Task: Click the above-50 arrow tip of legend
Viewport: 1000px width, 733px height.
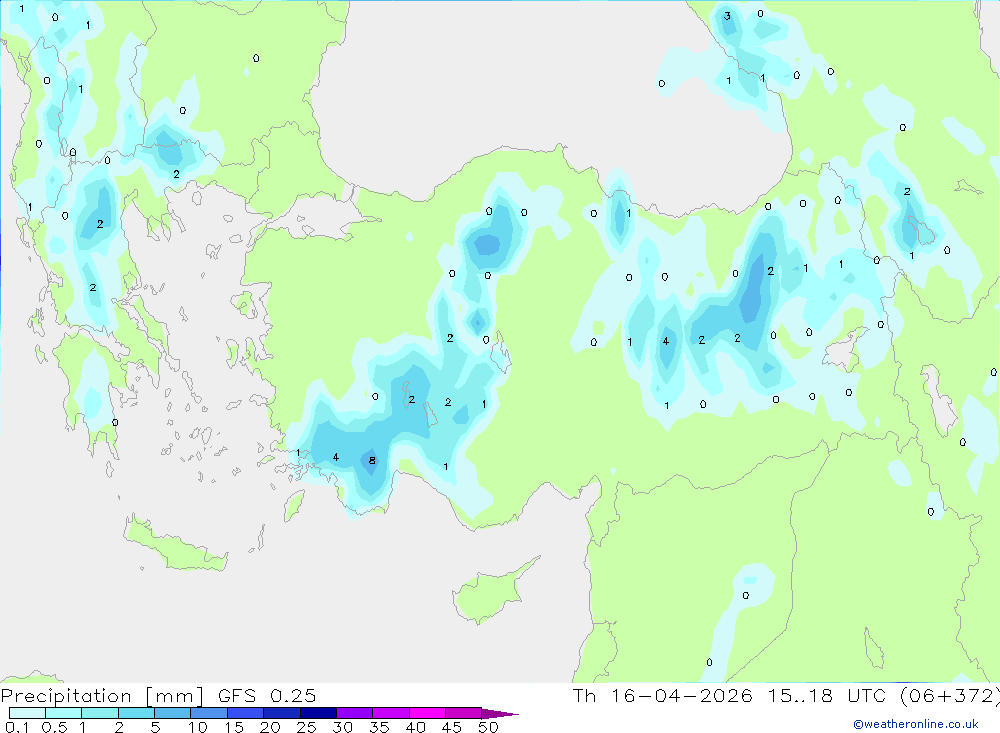Action: pos(500,713)
